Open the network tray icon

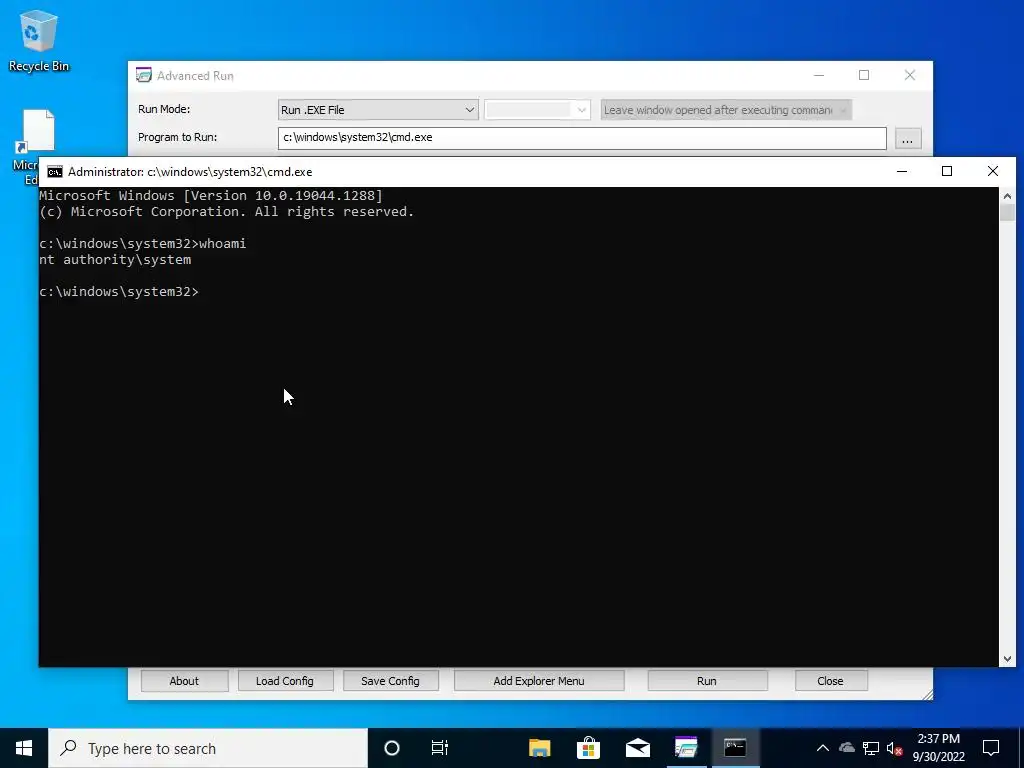[871, 748]
